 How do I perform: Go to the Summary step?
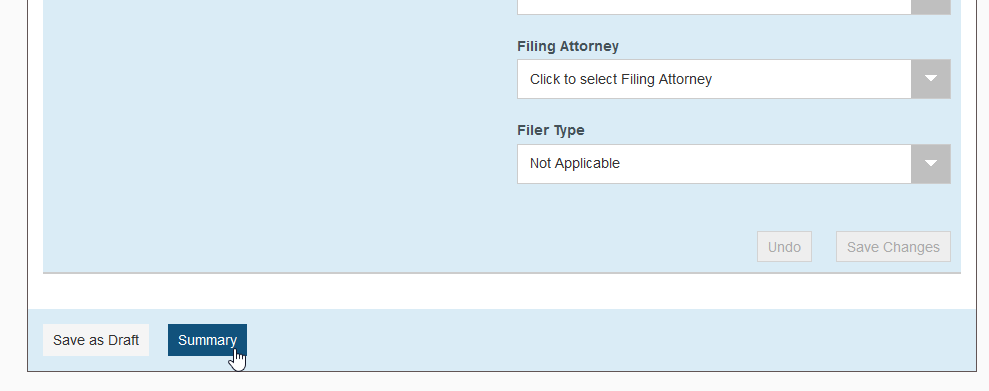[207, 340]
